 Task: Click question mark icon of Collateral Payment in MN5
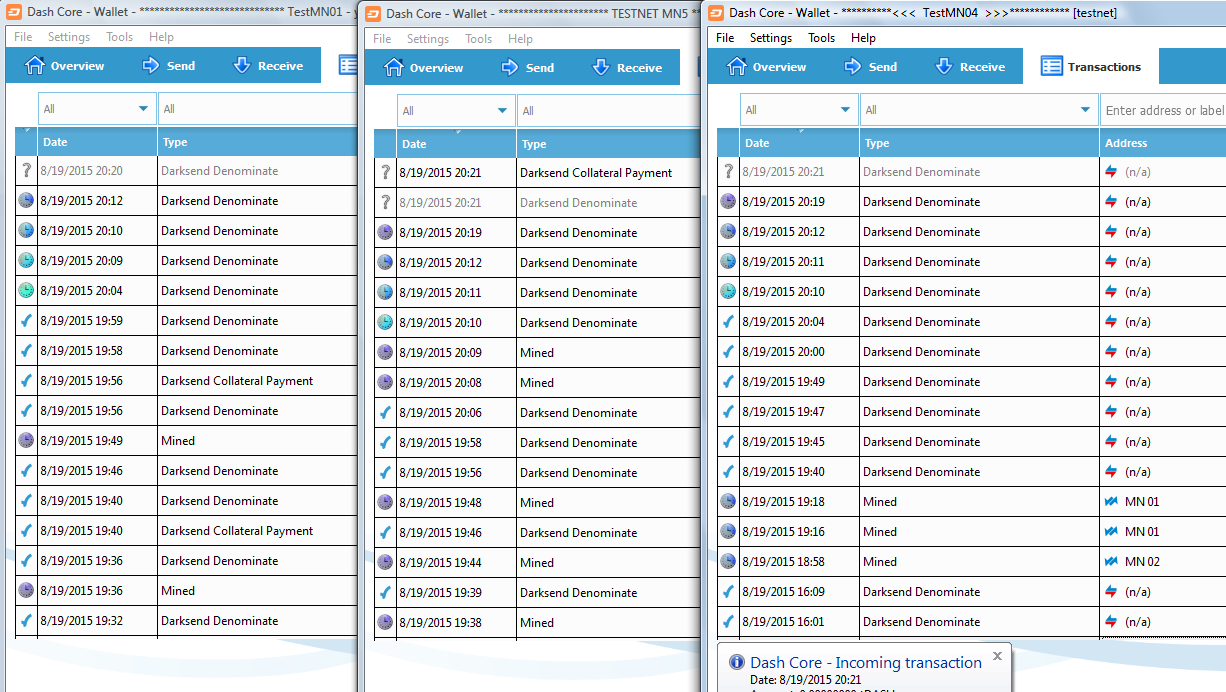(385, 173)
